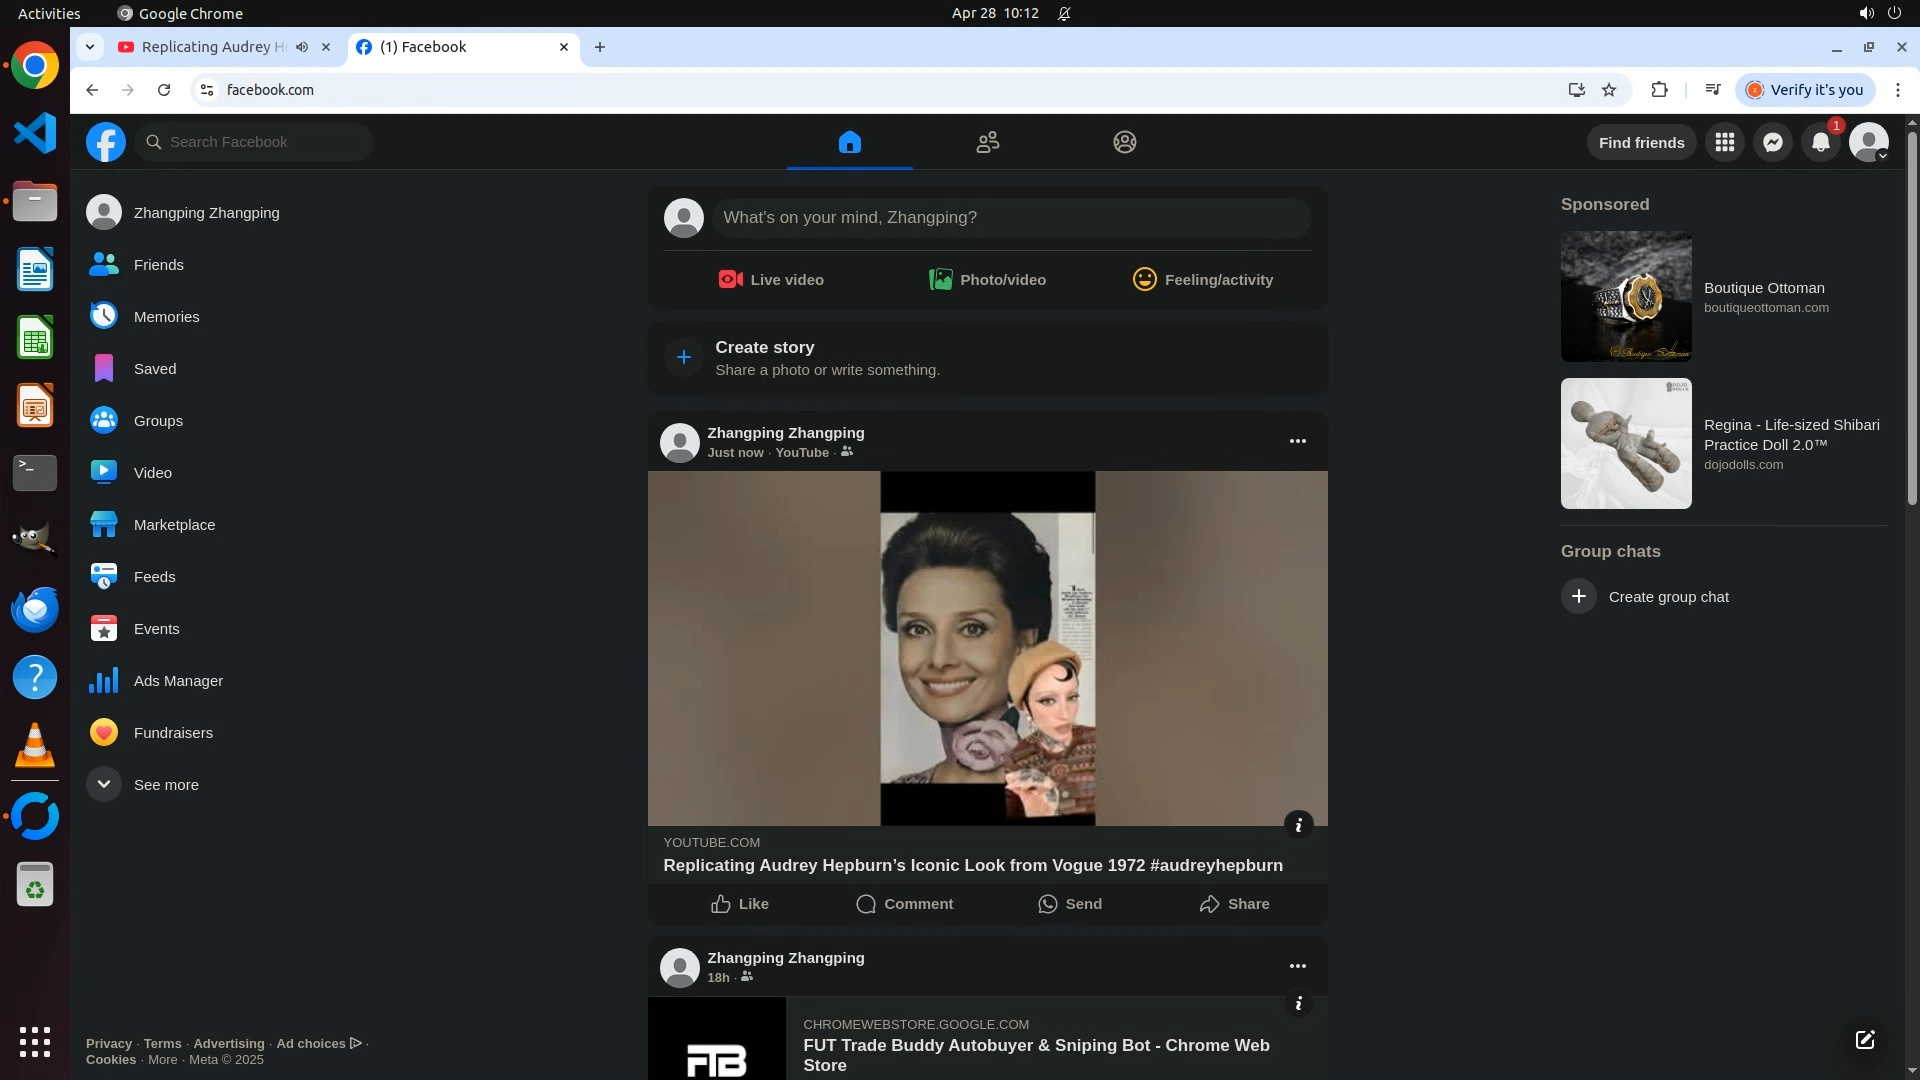Open the Messenger icon in top bar

(1773, 142)
